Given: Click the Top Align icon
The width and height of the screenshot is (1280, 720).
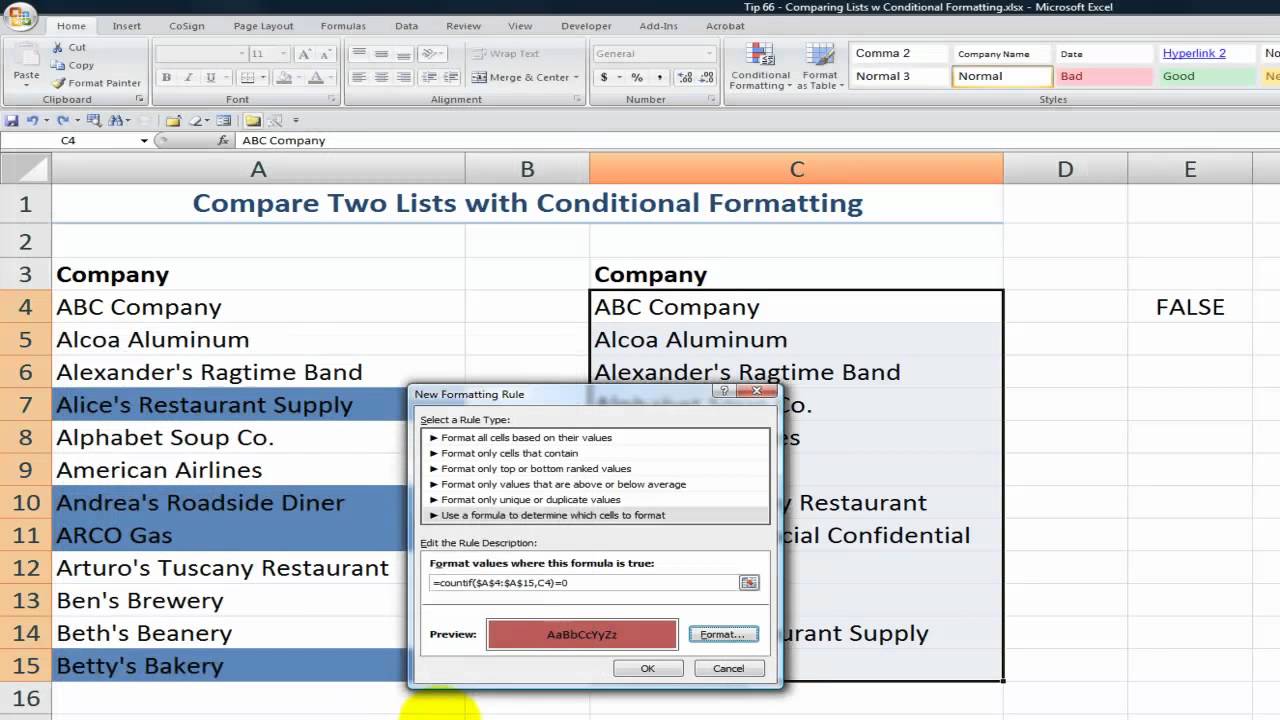Looking at the screenshot, I should 358,54.
